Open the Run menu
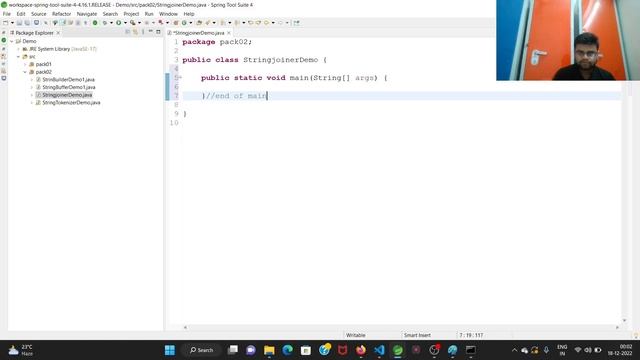 pyautogui.click(x=149, y=14)
